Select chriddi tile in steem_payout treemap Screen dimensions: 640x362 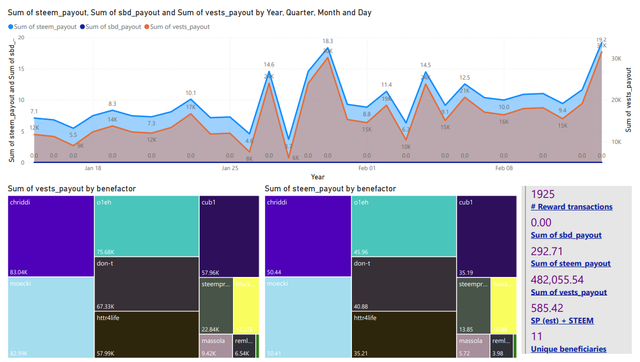coord(308,236)
